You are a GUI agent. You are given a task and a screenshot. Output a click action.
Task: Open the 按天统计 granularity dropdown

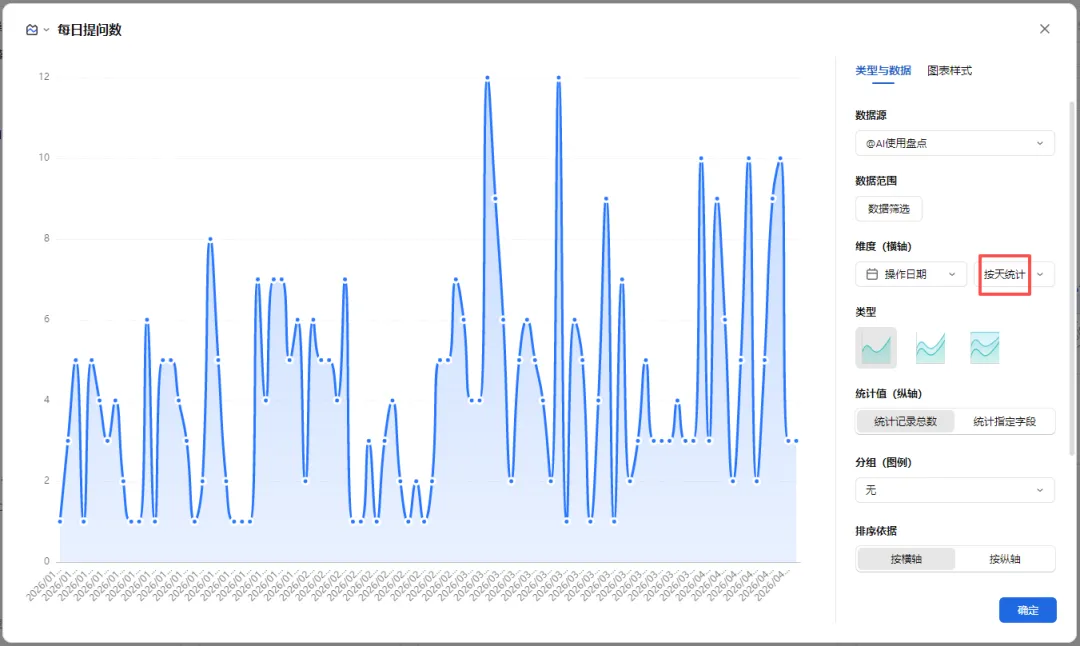point(1014,274)
